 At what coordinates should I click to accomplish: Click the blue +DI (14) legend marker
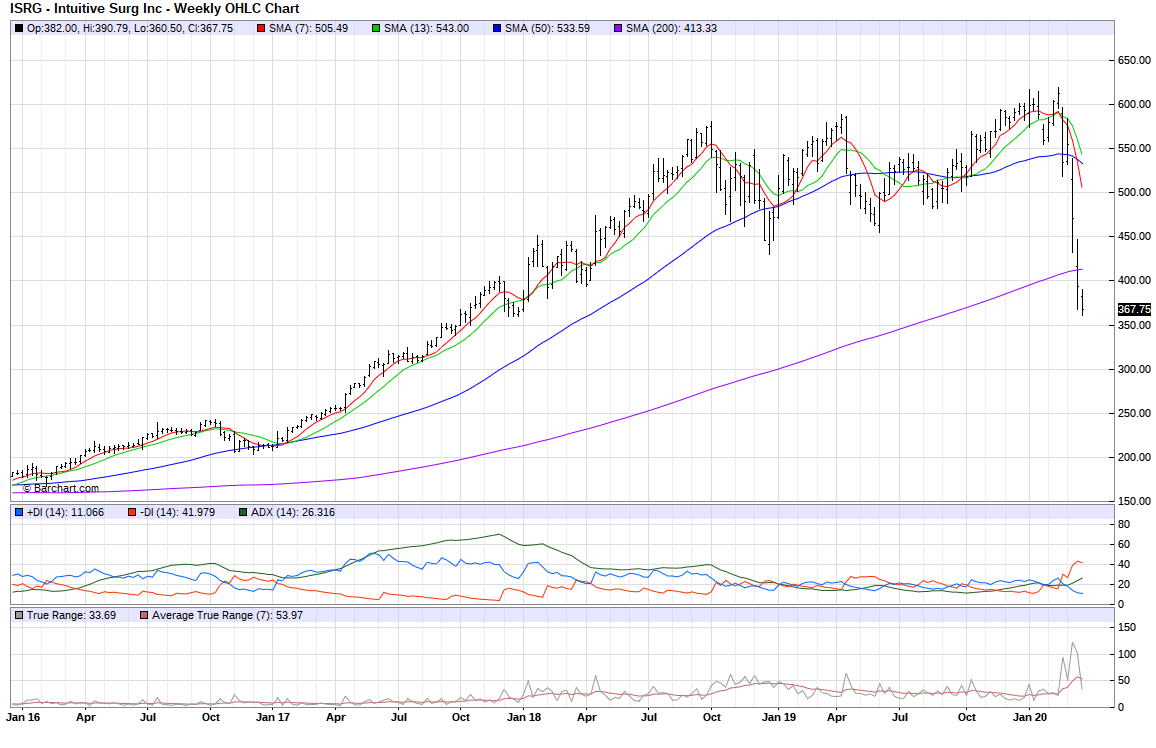click(19, 512)
